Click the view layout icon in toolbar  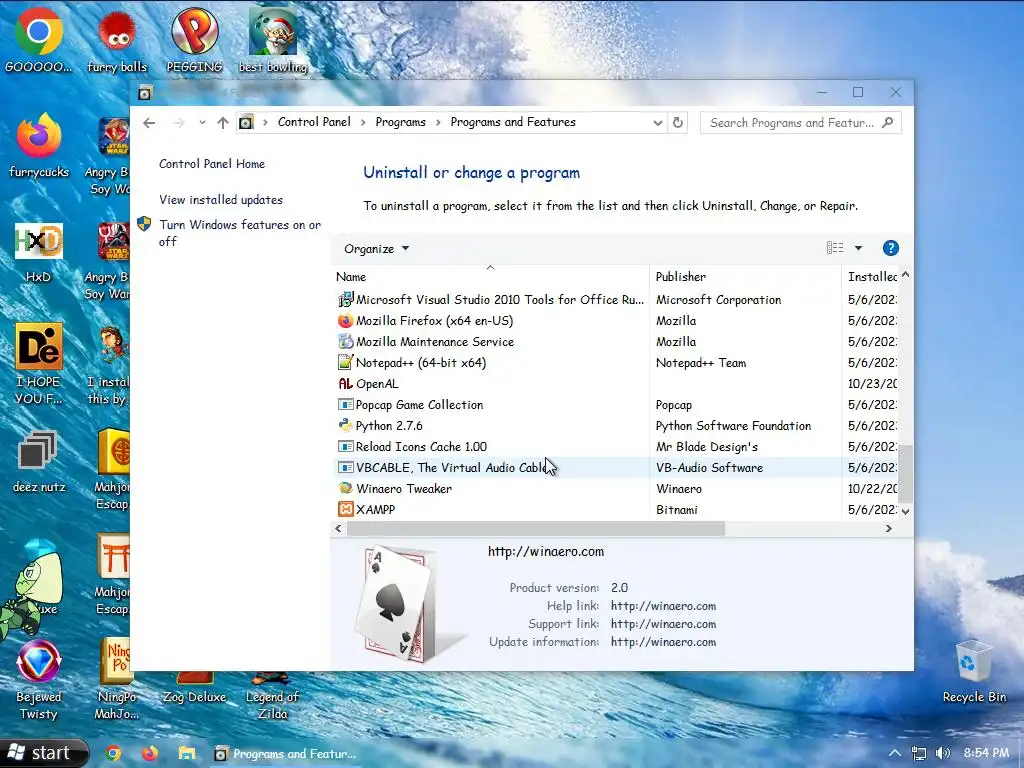pyautogui.click(x=835, y=248)
